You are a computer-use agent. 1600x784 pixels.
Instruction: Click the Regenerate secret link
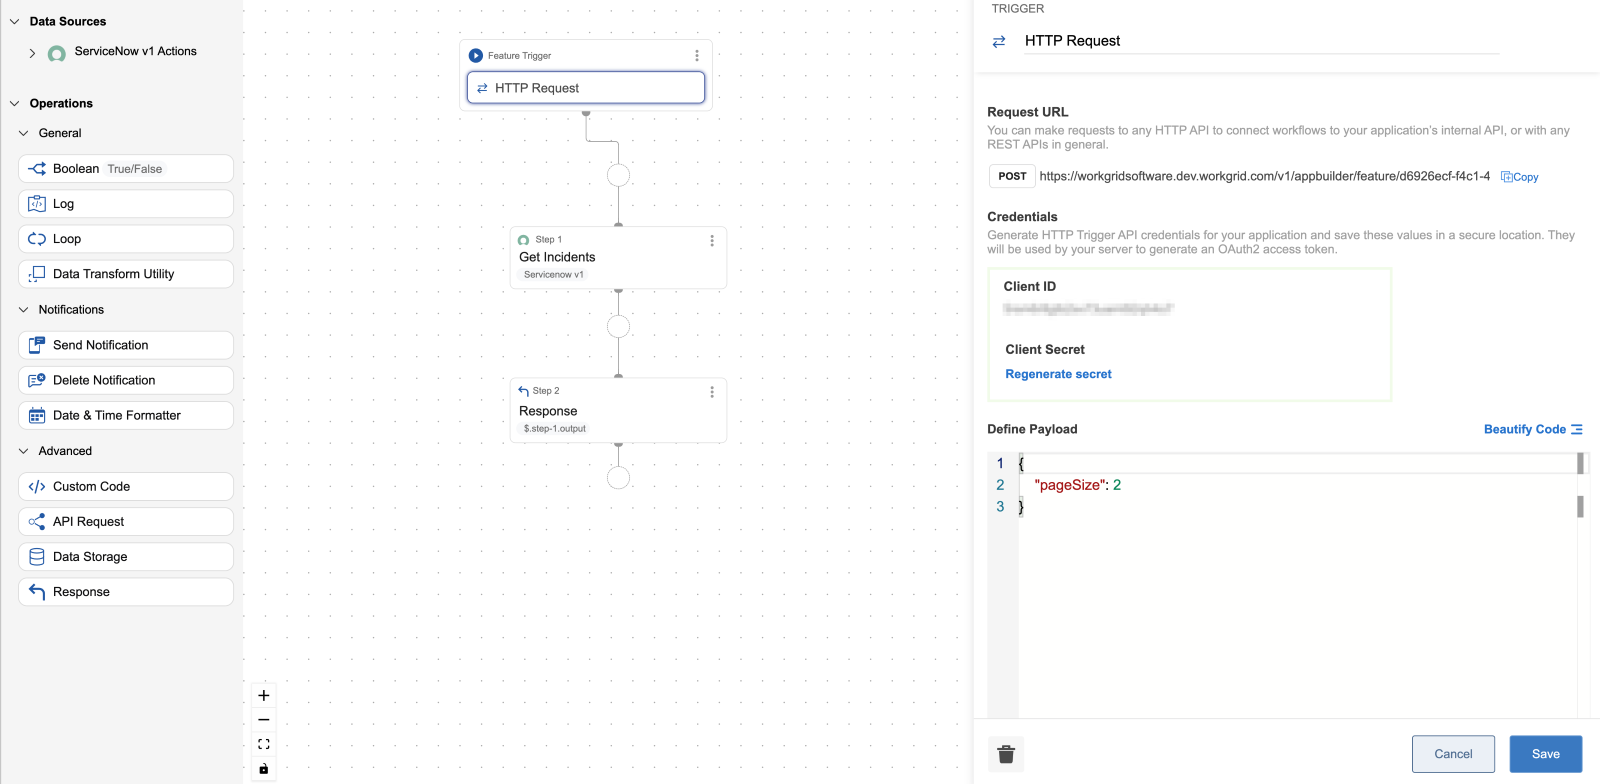coord(1058,374)
